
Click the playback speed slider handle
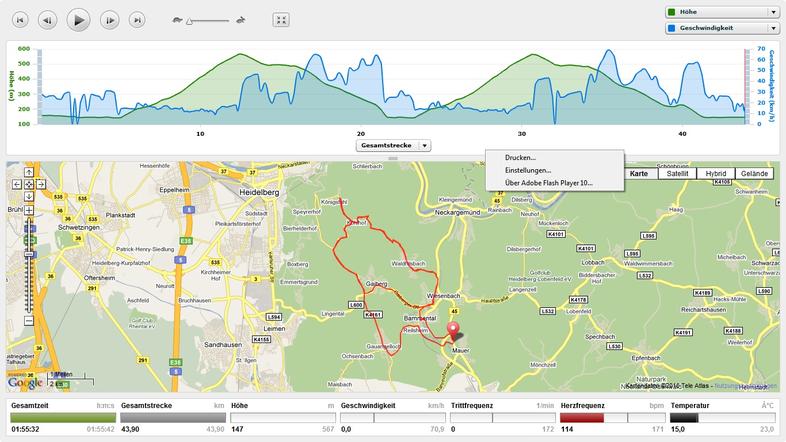[189, 21]
